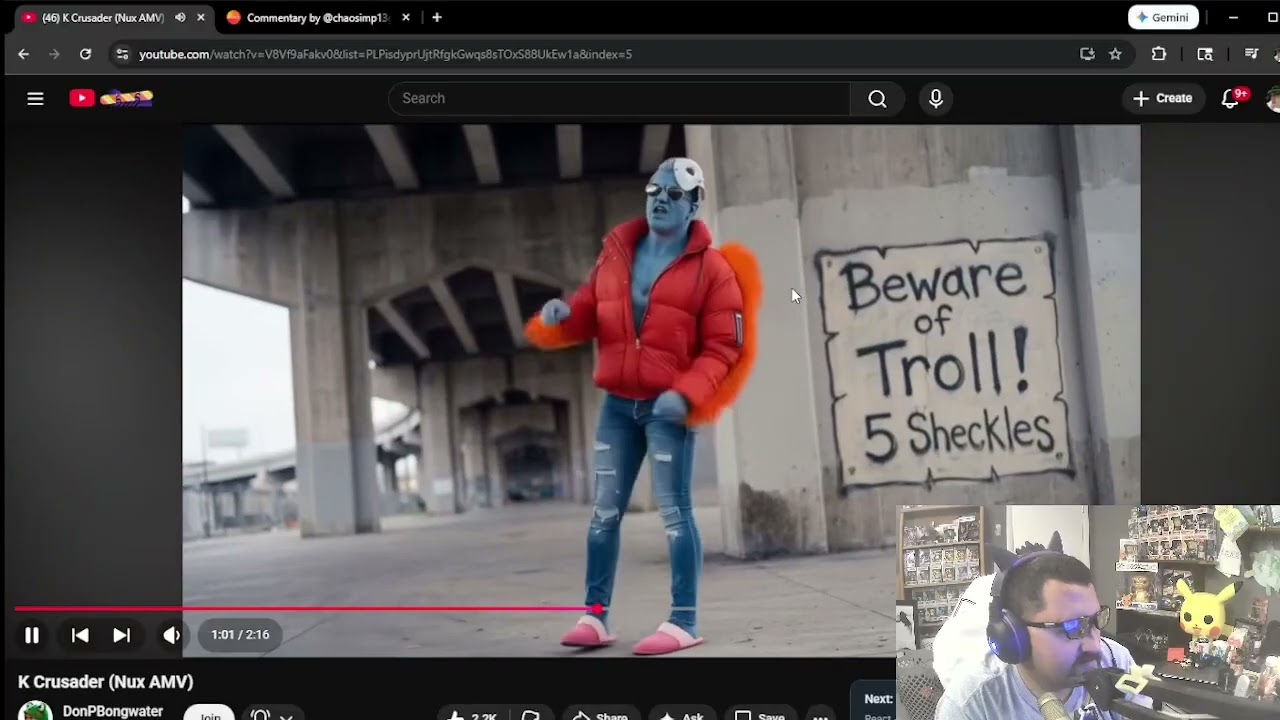The image size is (1280, 720).
Task: Open the media controls icon in Chrome toolbar
Action: (x=1251, y=54)
